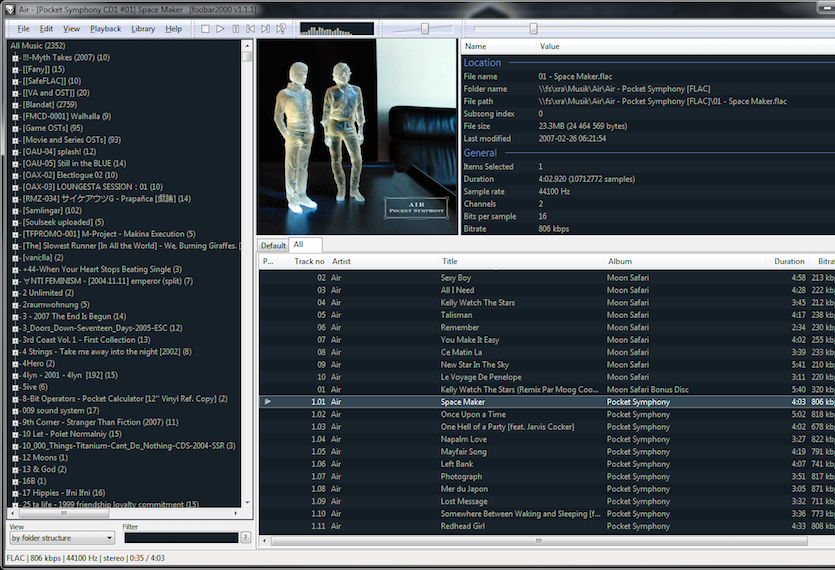Sort by the Duration column header
Viewport: 835px width, 570px height.
(789, 261)
